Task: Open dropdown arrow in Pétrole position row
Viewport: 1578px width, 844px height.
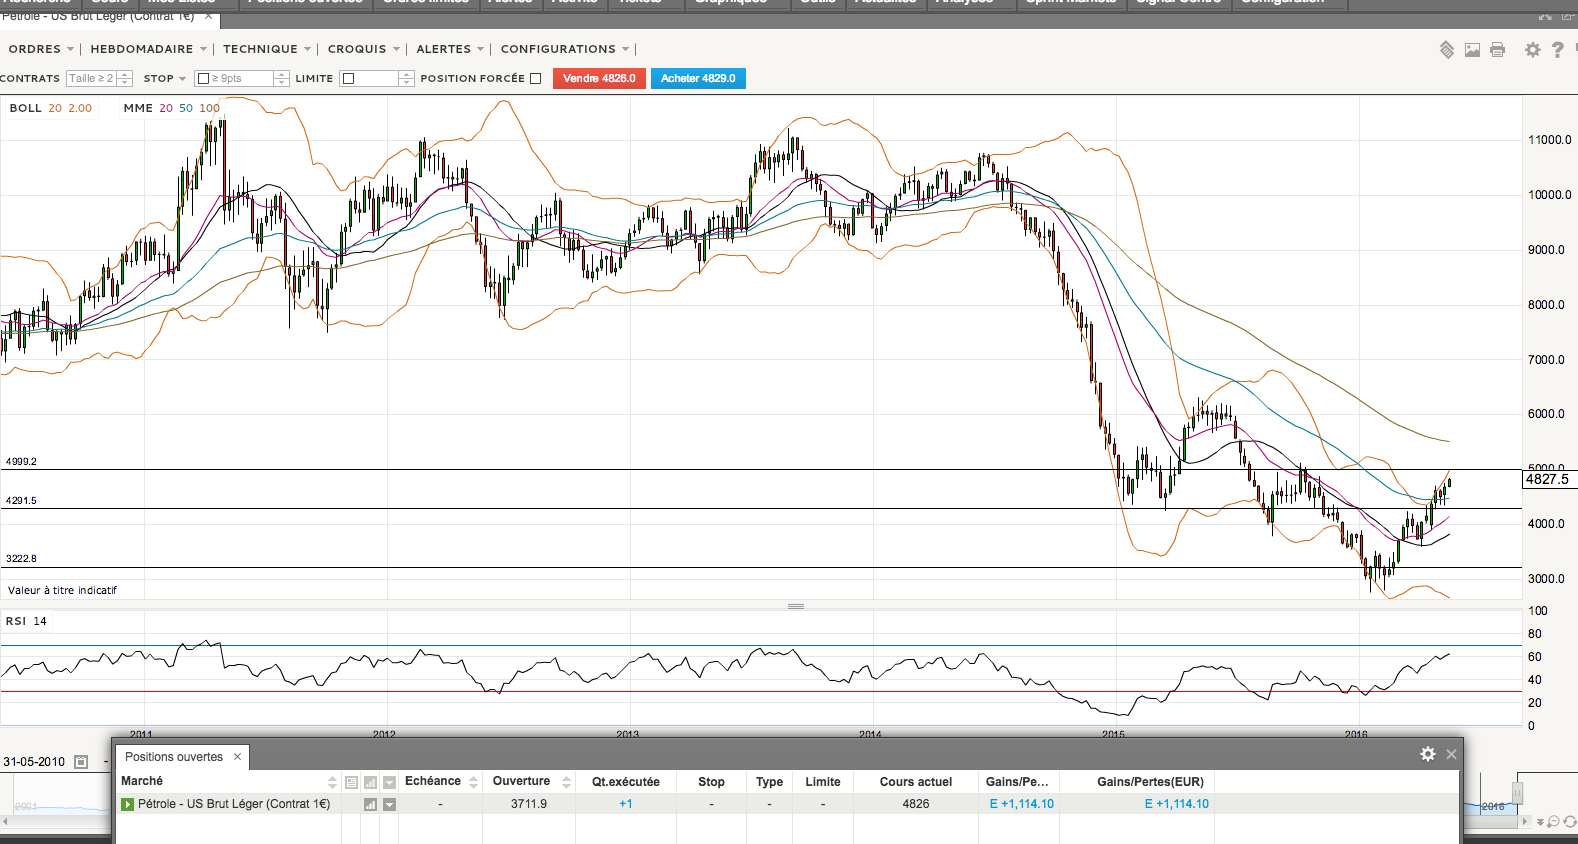Action: [x=390, y=804]
